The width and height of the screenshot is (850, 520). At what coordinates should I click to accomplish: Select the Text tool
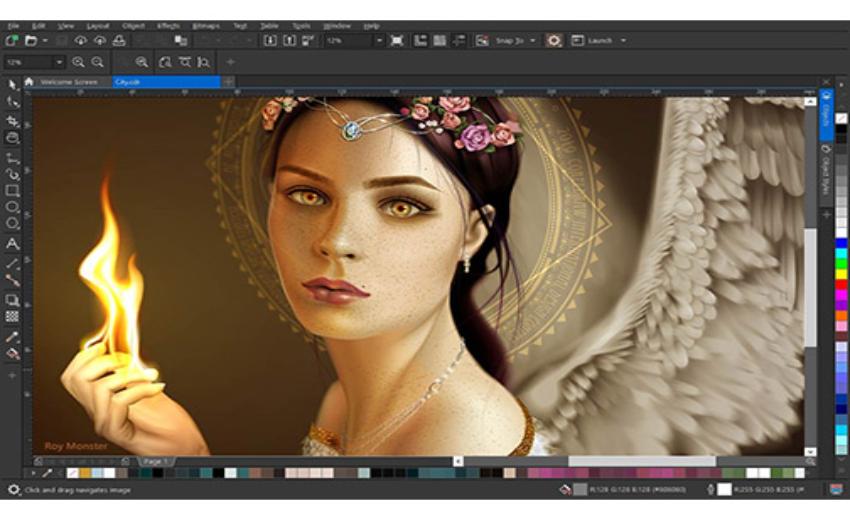[12, 243]
